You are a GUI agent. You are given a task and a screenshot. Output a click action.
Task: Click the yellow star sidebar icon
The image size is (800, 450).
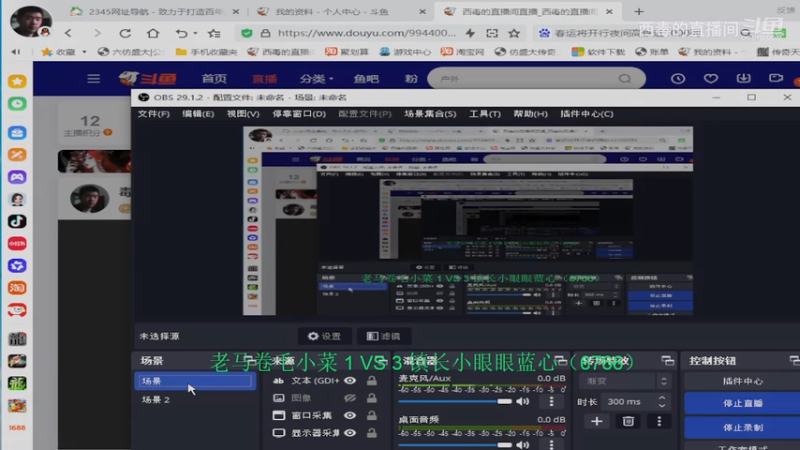[17, 81]
